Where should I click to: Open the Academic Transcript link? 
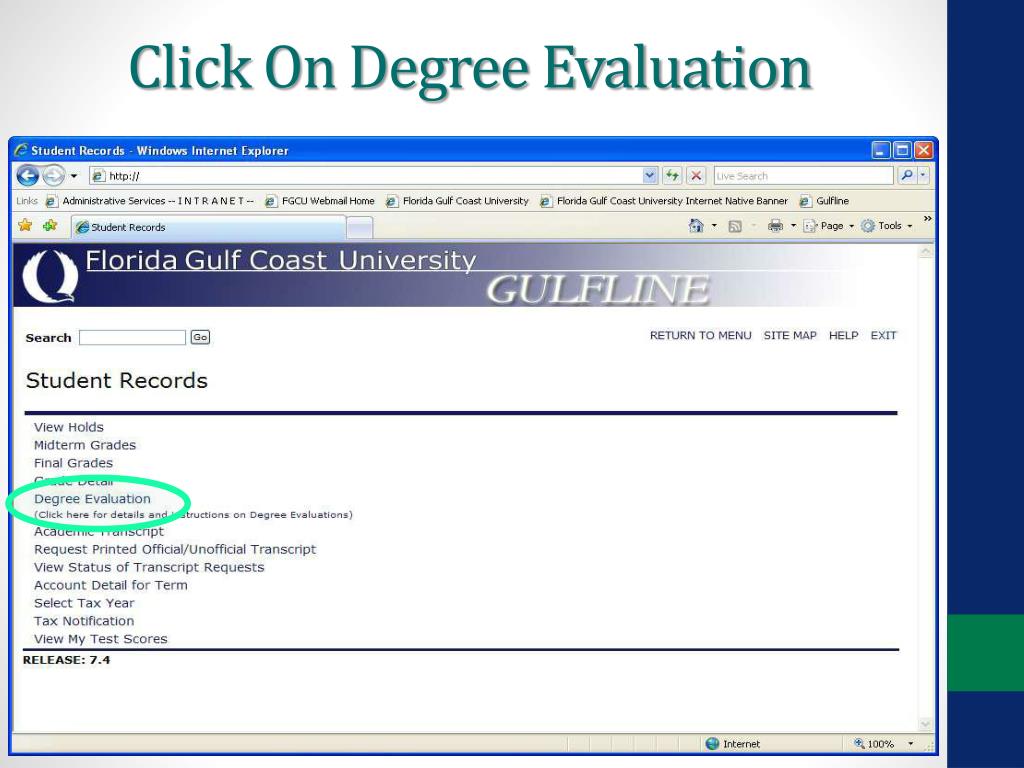pos(99,532)
